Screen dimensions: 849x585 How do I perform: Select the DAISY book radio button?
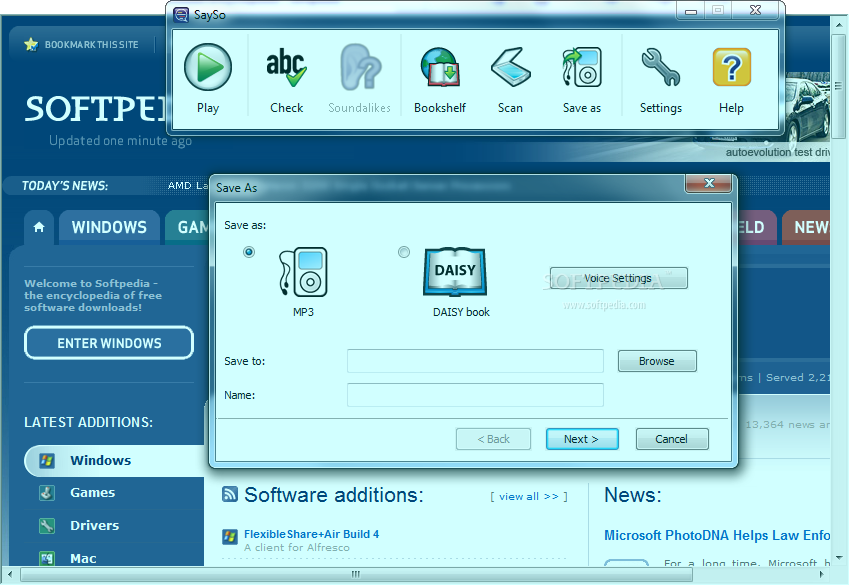coord(404,252)
